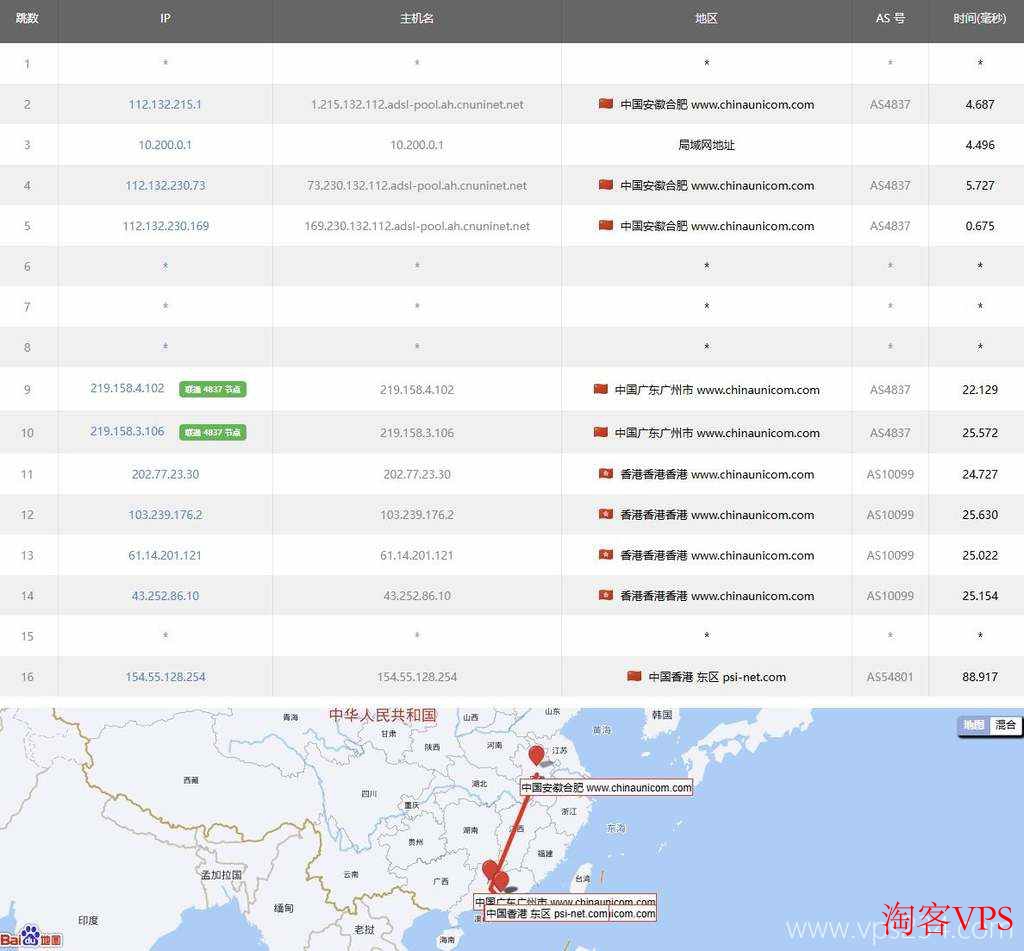Click the 跳数 column header
This screenshot has height=951, width=1024.
[x=27, y=18]
